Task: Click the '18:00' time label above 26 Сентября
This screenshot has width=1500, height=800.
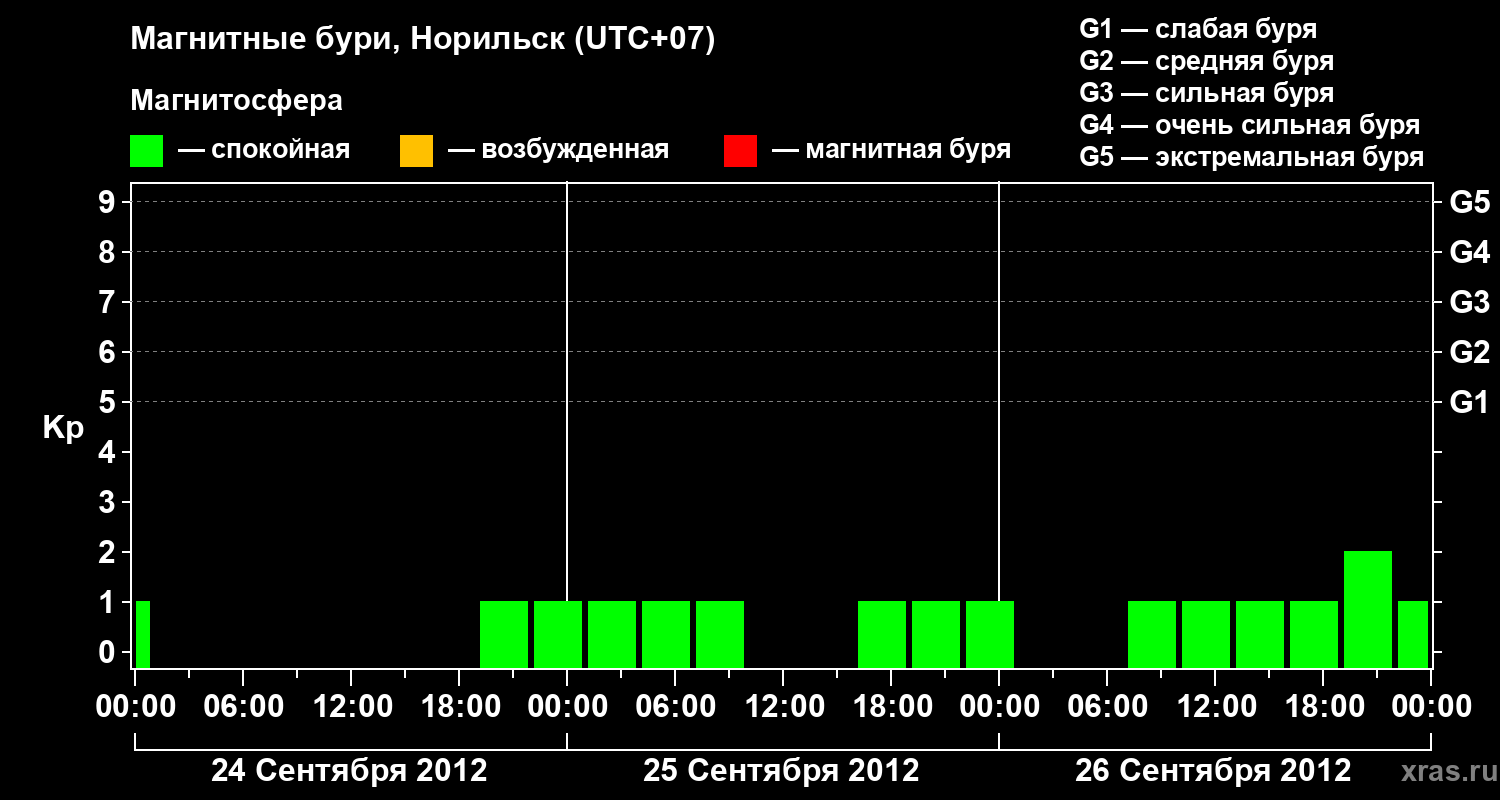Action: 1323,706
